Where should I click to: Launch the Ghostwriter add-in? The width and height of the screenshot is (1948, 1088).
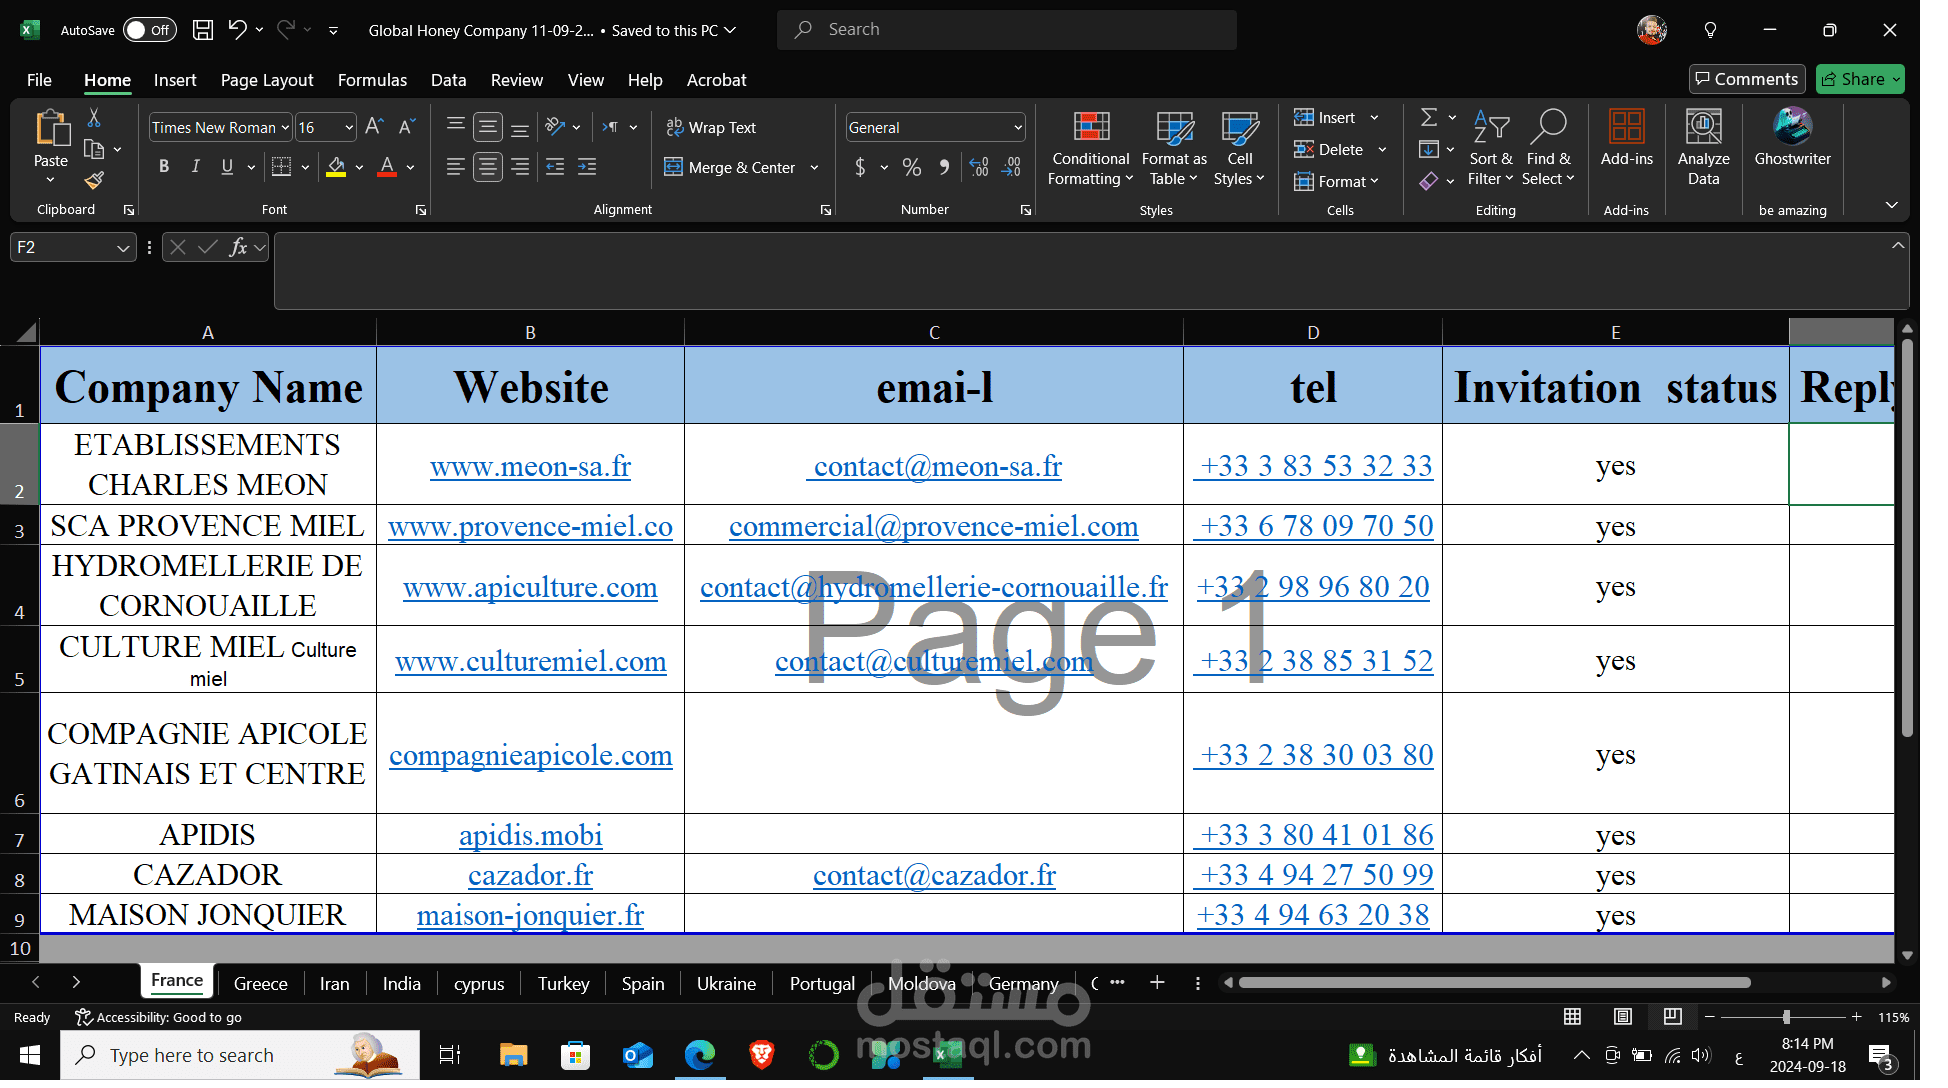(x=1792, y=127)
